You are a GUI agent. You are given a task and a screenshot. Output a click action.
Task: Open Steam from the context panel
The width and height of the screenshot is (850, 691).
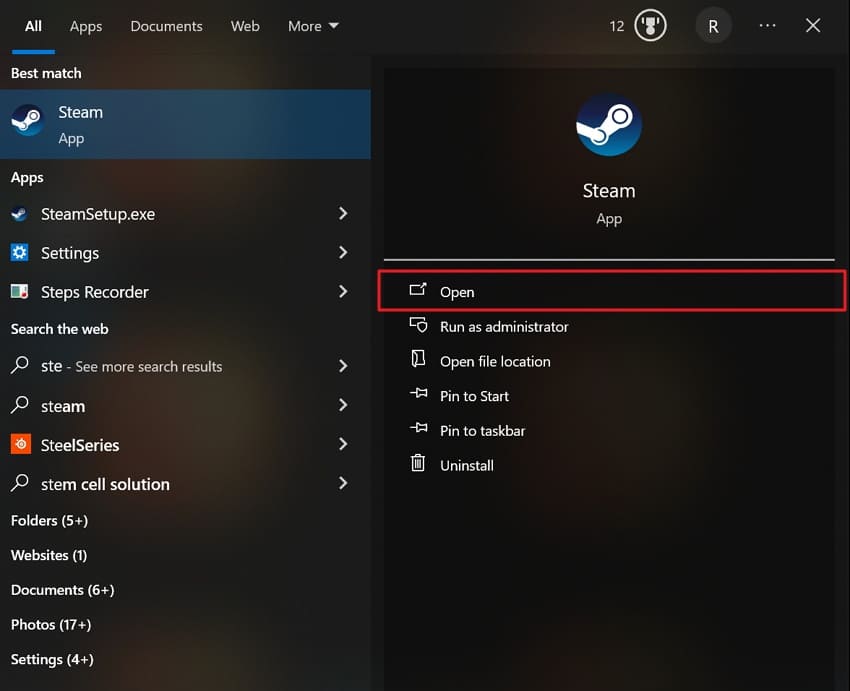click(x=457, y=291)
